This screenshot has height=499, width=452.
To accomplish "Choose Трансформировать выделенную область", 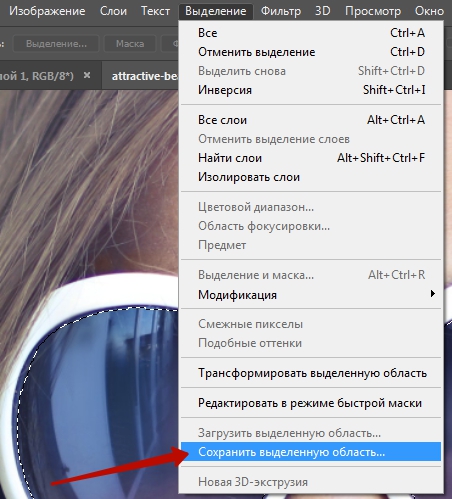I will click(x=311, y=373).
